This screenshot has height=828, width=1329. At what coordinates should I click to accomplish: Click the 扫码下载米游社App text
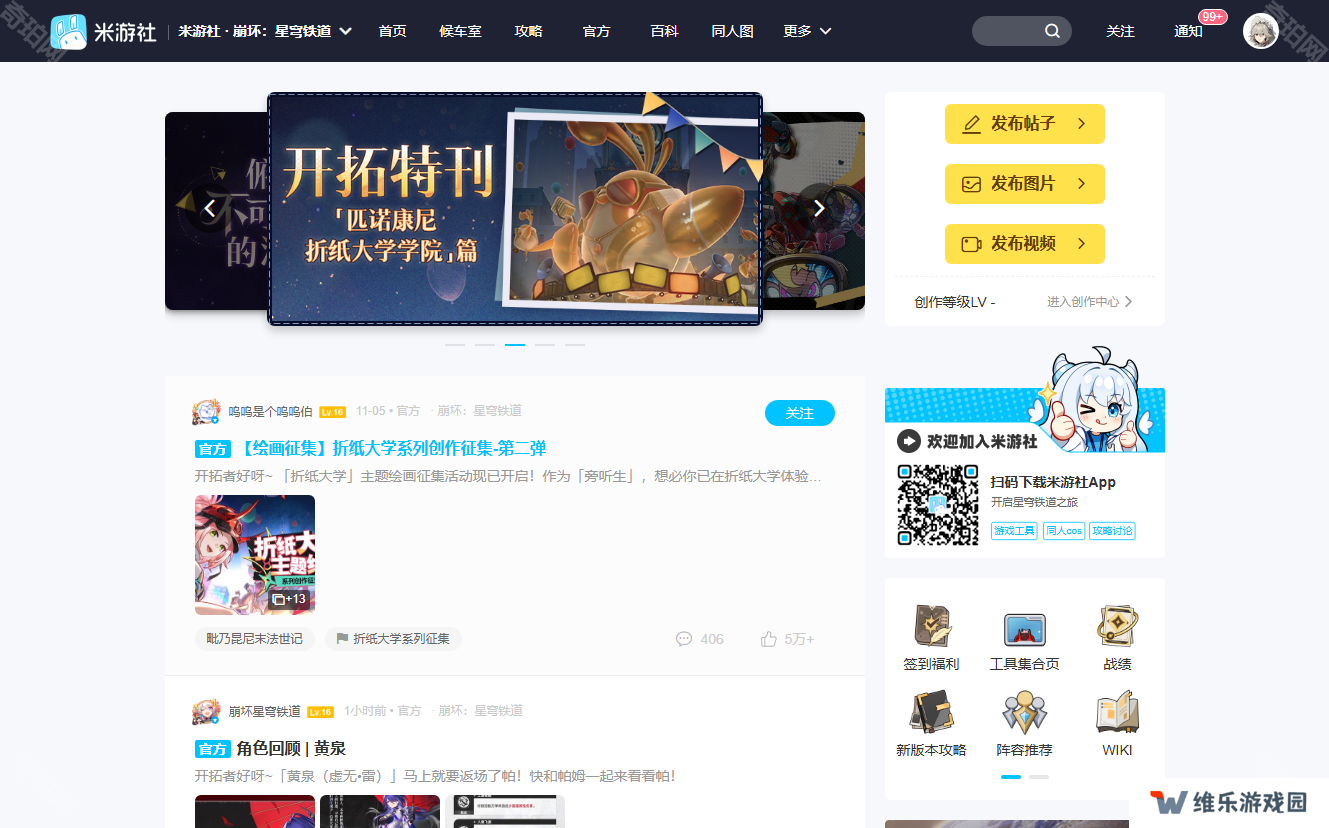(x=1053, y=482)
